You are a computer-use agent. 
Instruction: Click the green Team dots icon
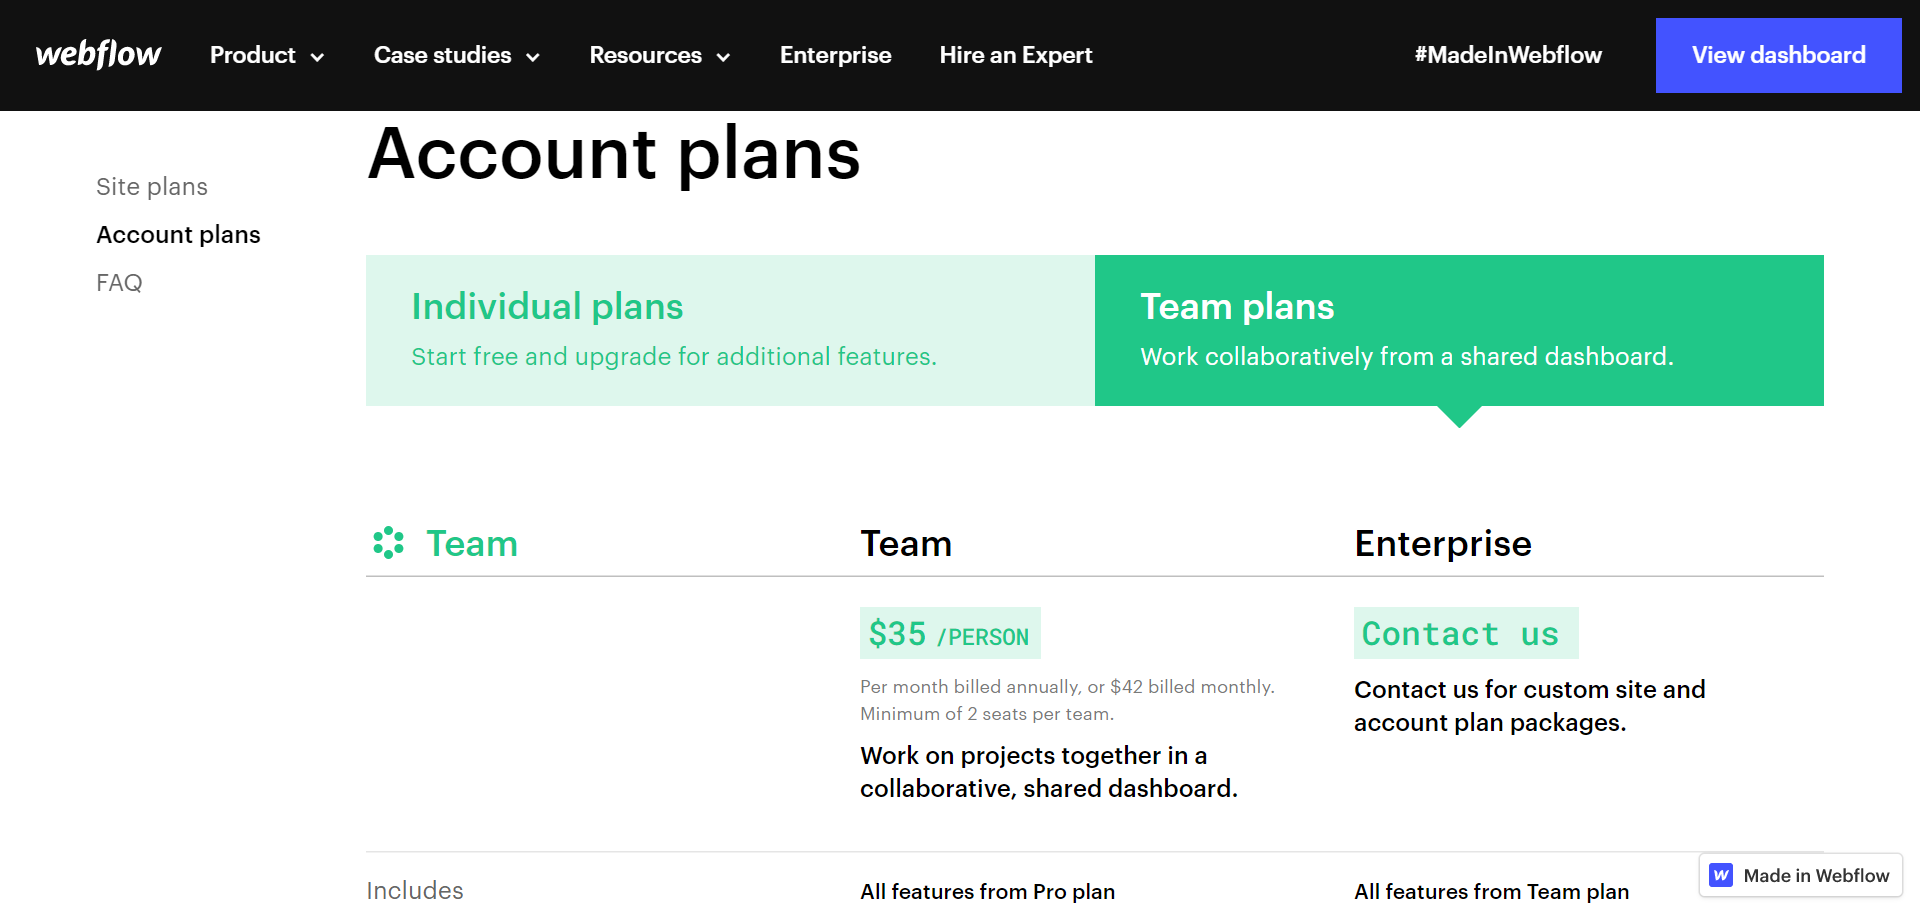click(x=388, y=543)
